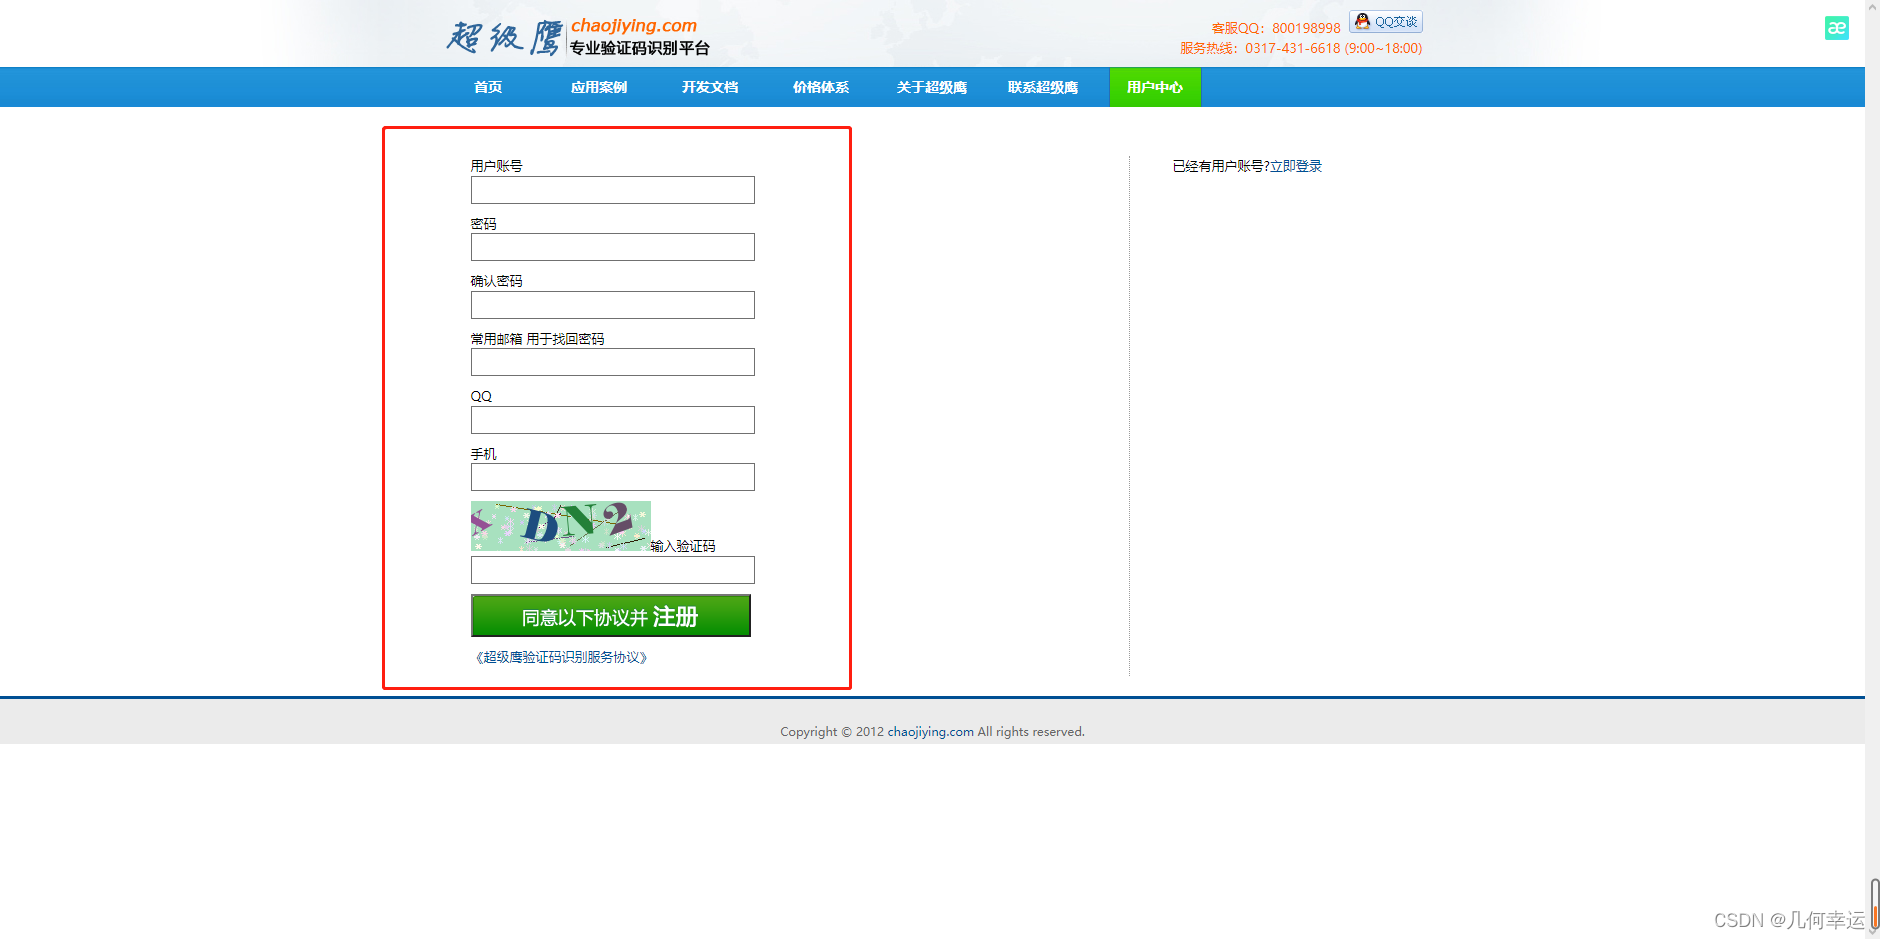Focus the 确认密码 input field
This screenshot has width=1880, height=939.
[613, 305]
